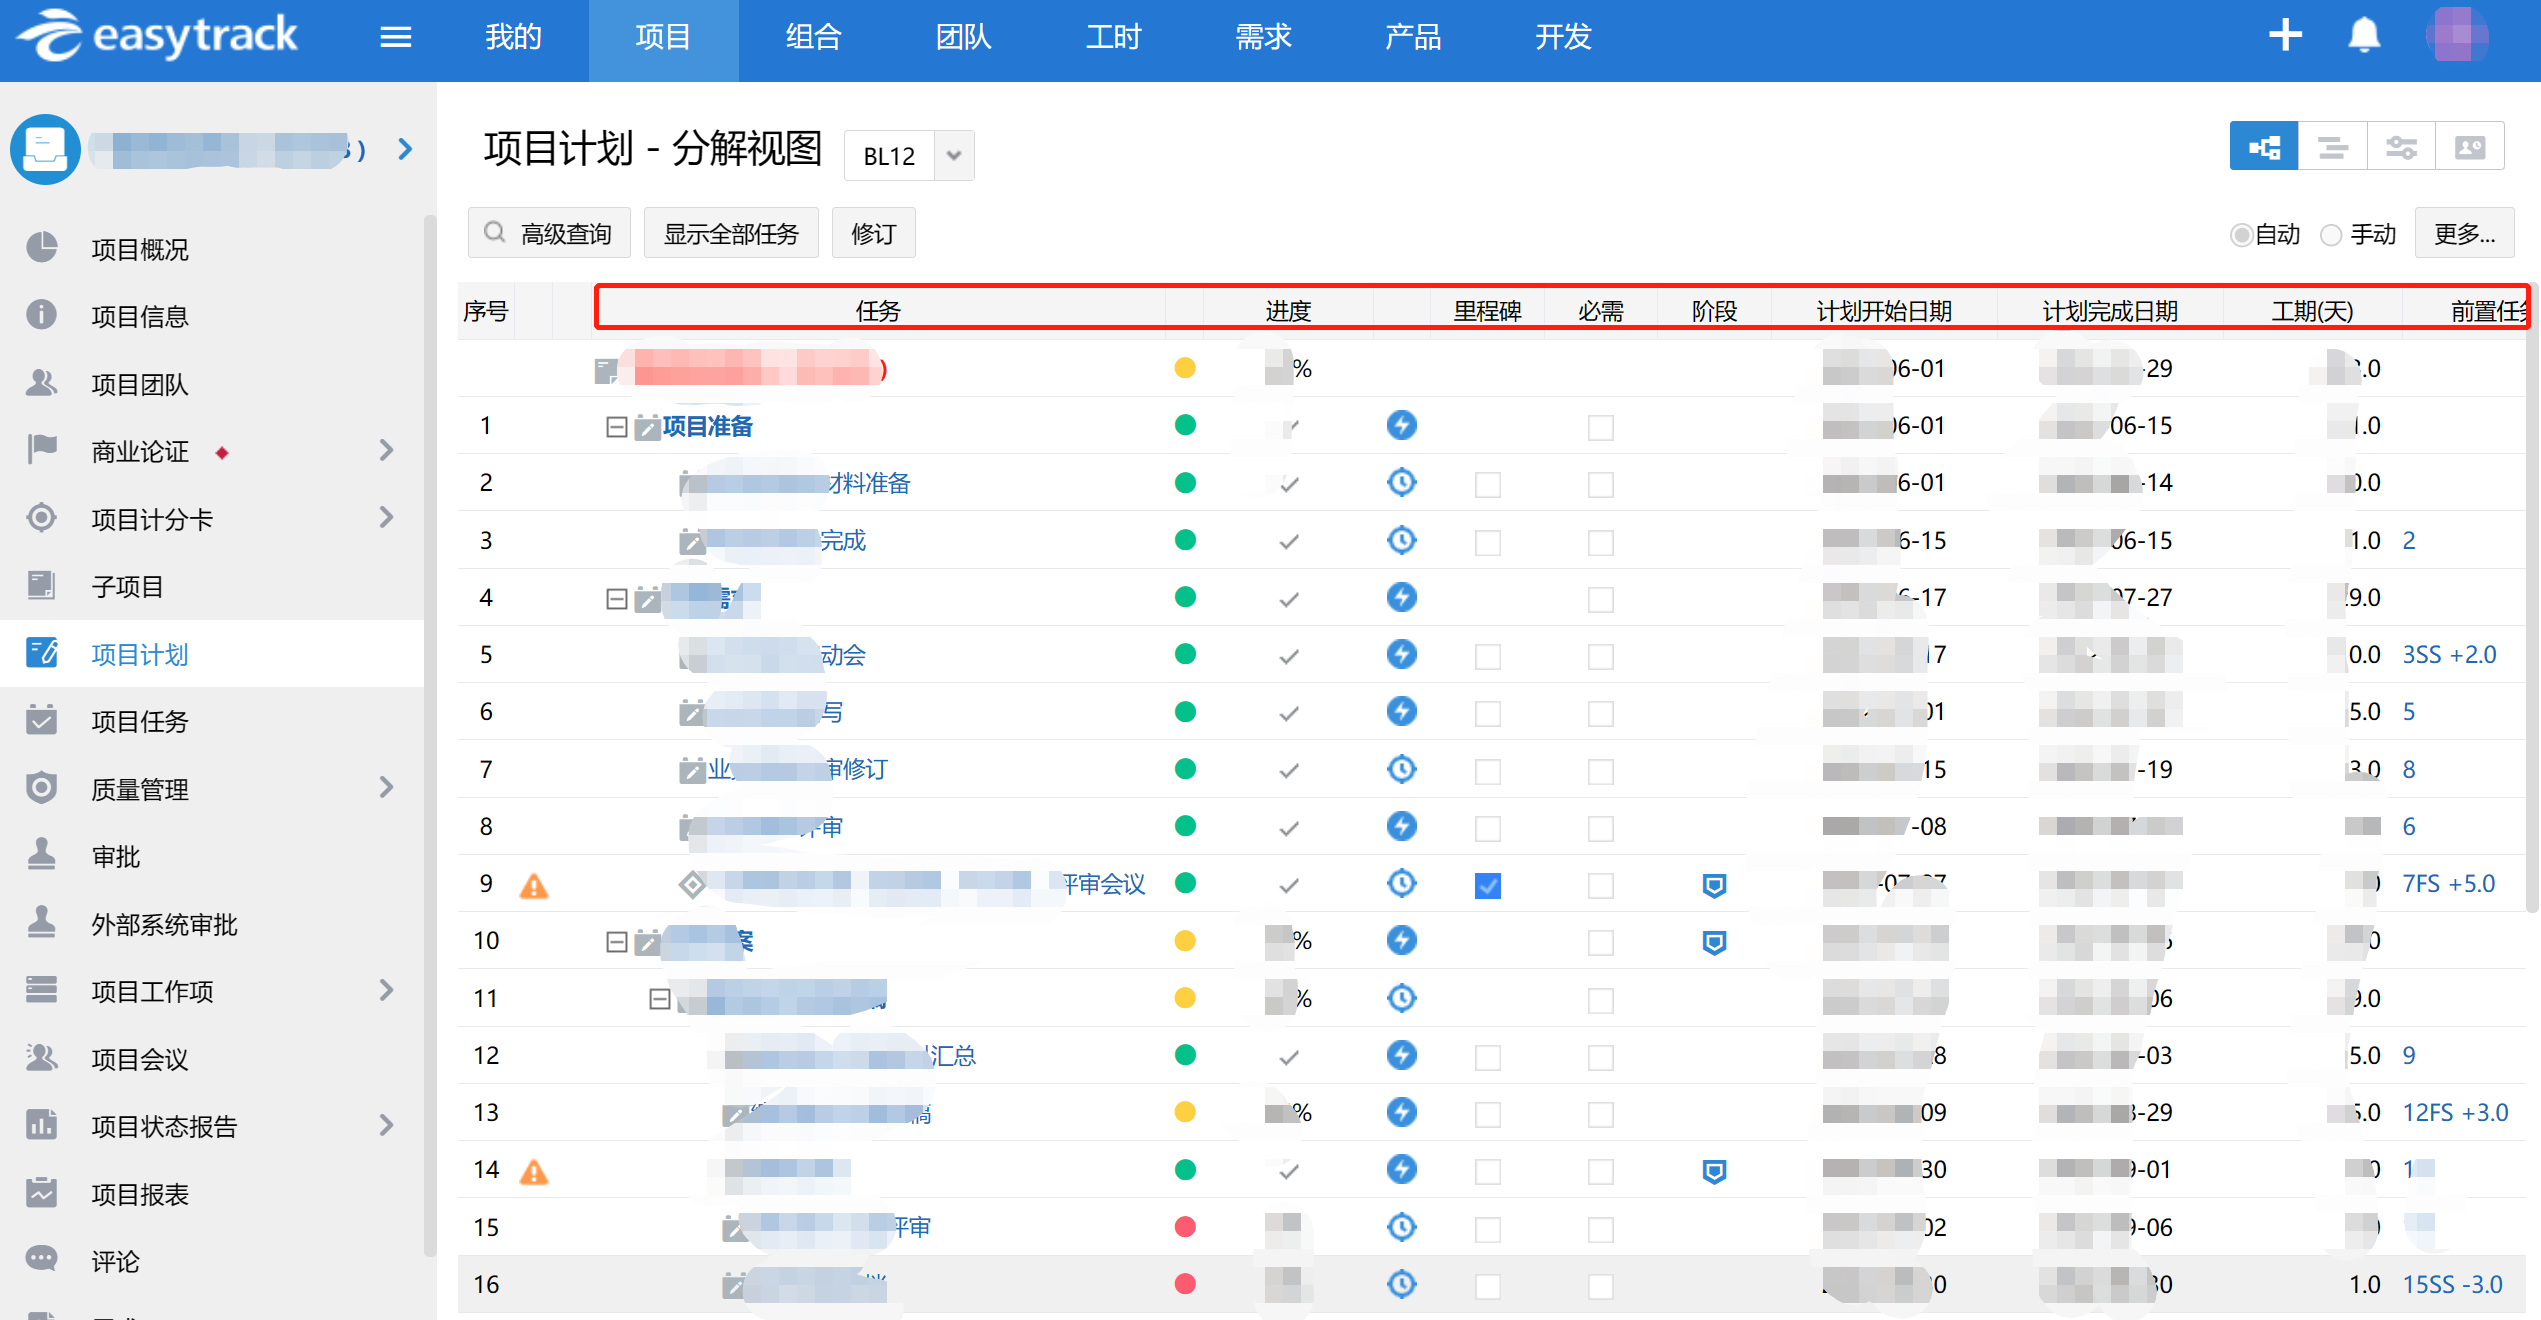Viewport: 2541px width, 1320px height.
Task: Click the 显示全部任务 button
Action: point(731,234)
